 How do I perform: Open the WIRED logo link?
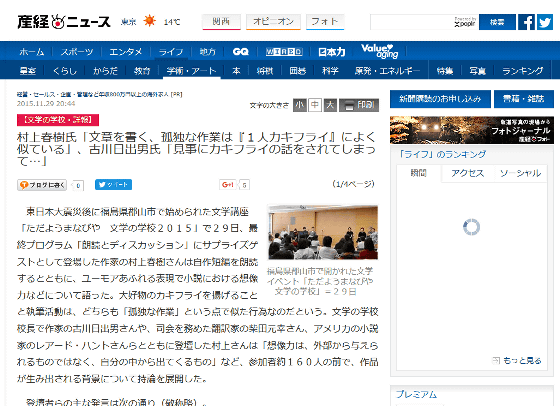coord(284,52)
